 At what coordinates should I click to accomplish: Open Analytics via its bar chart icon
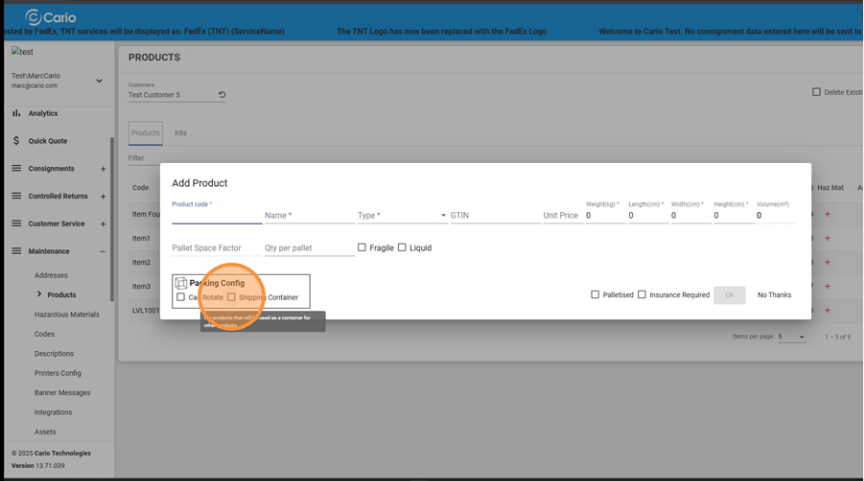(16, 114)
